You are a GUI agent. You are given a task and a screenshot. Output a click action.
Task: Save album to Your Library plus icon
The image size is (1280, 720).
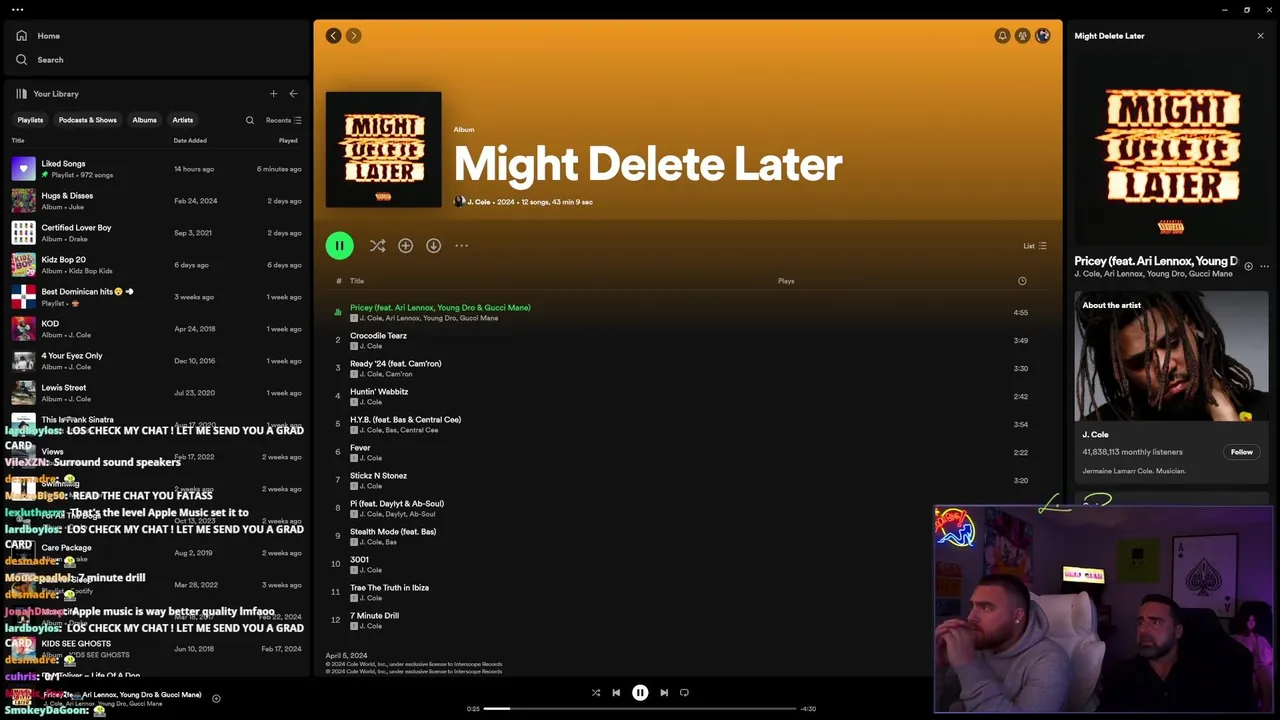click(405, 245)
